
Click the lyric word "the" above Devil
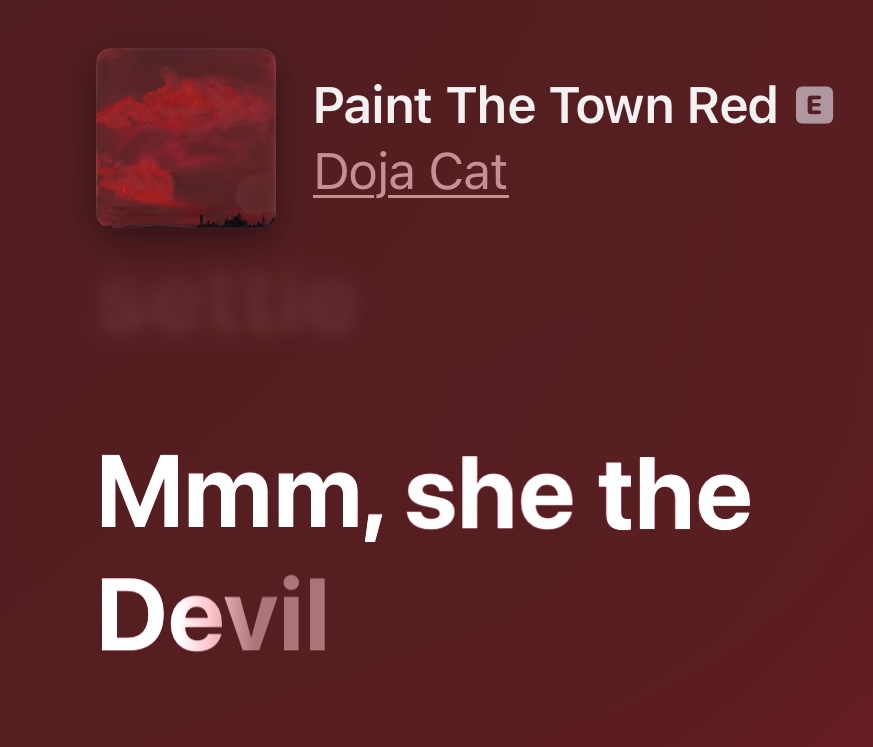(675, 492)
